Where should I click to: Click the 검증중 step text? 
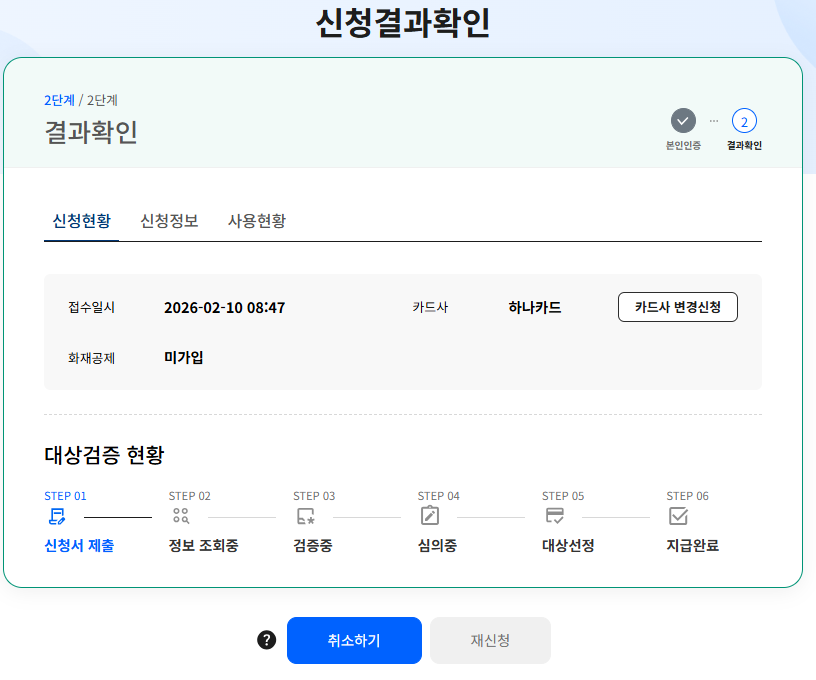313,545
